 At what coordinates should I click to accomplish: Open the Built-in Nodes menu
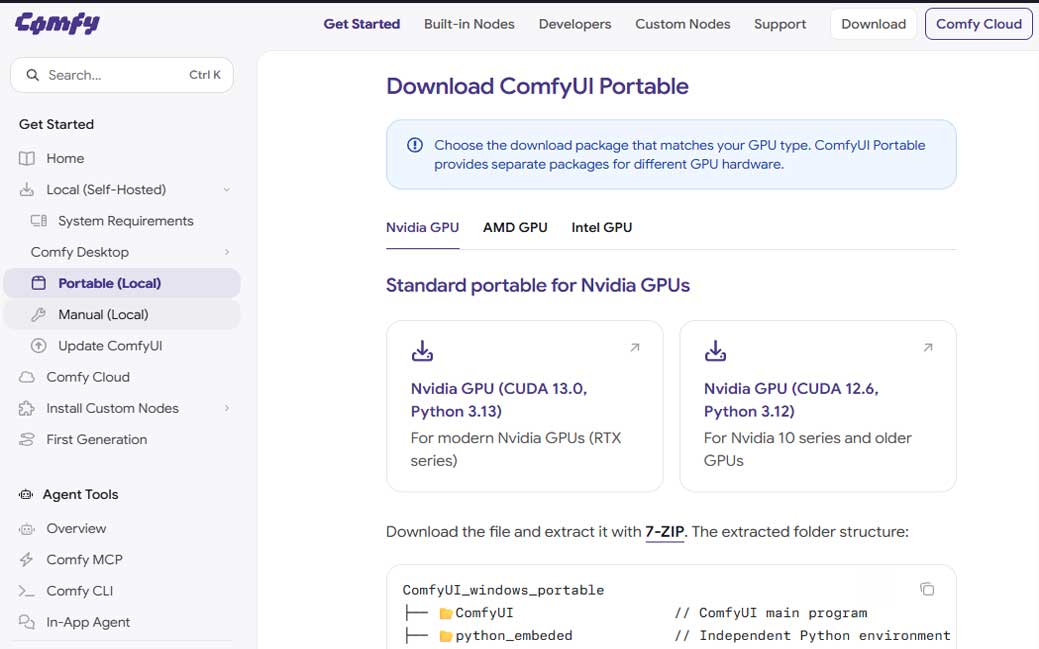tap(469, 24)
